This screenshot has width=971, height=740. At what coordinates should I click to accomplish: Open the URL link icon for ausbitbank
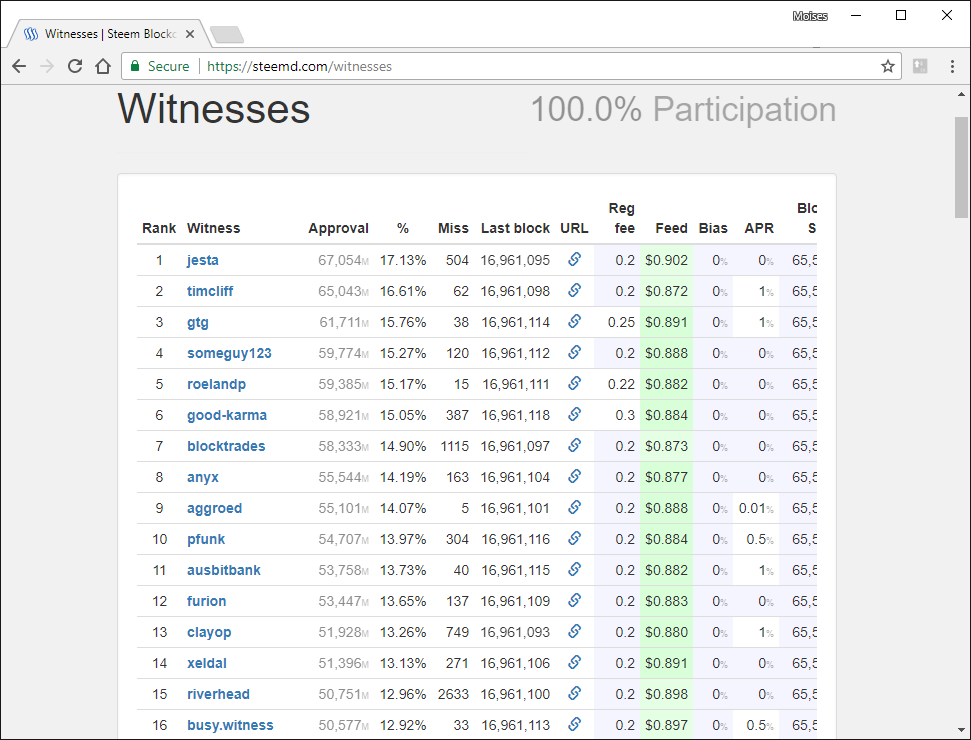coord(574,570)
